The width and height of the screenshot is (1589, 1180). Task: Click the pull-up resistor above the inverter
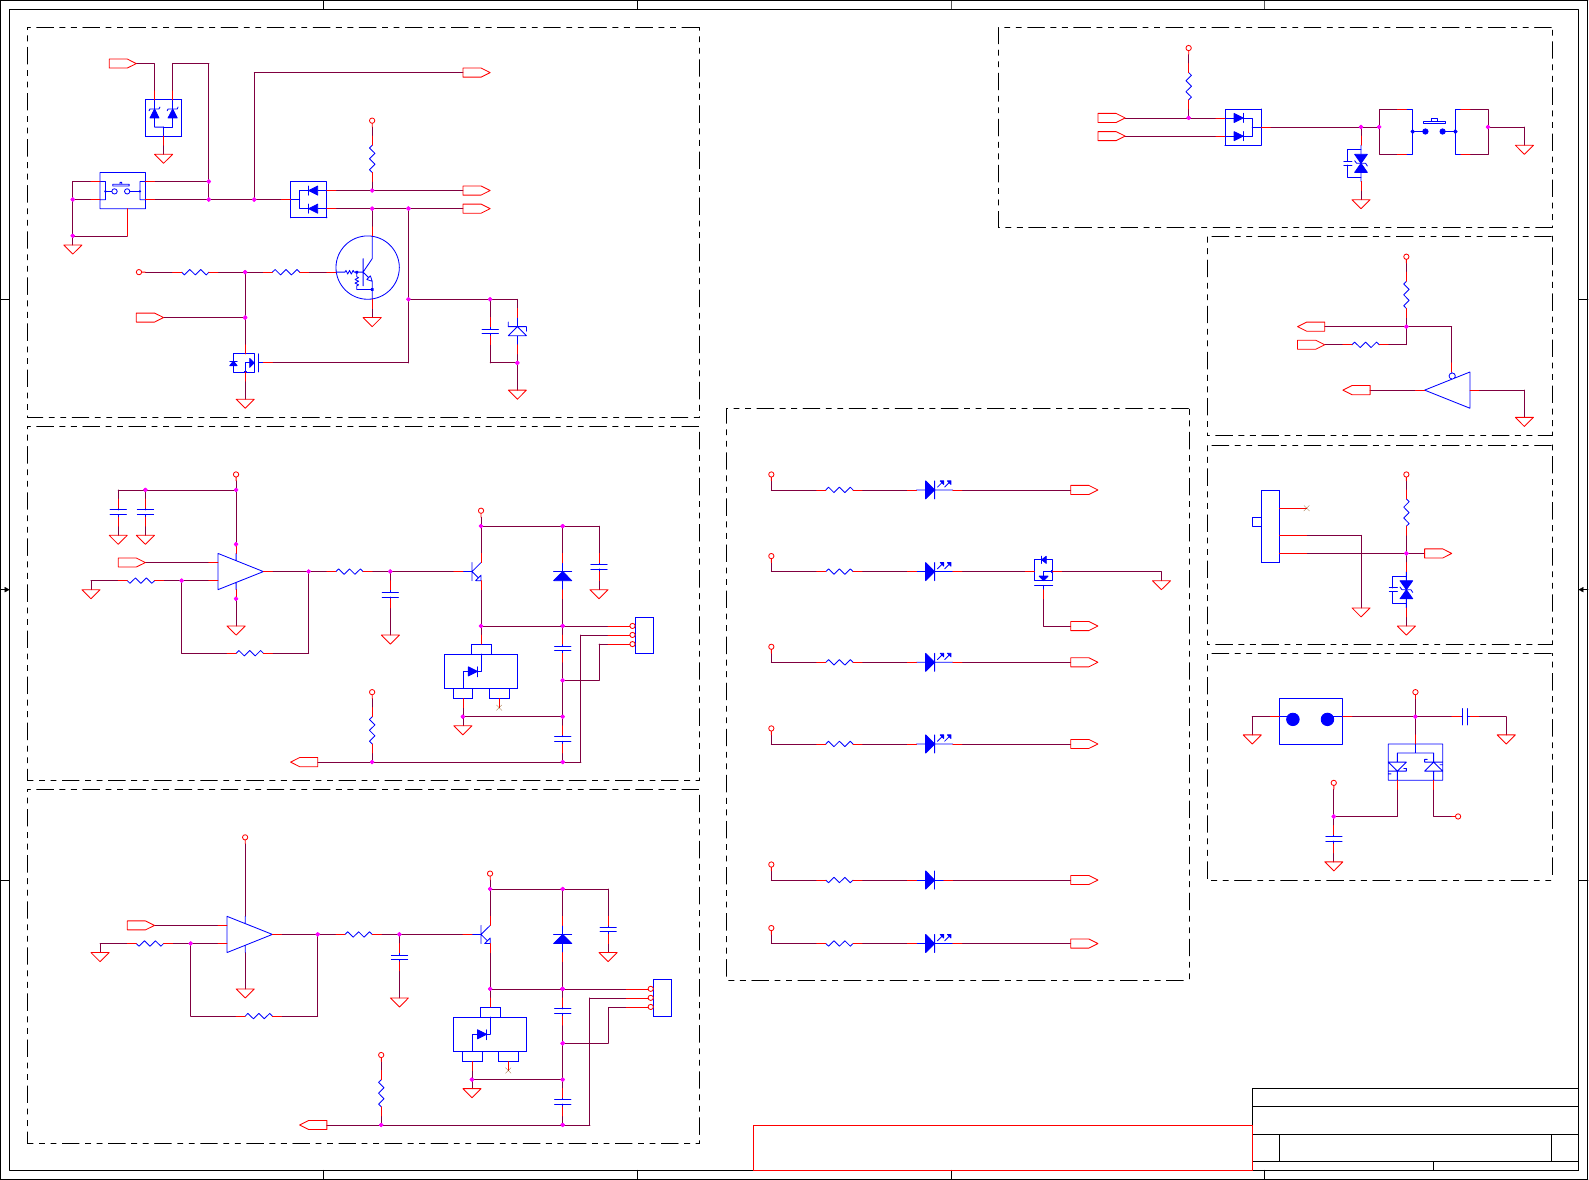coord(1406,296)
